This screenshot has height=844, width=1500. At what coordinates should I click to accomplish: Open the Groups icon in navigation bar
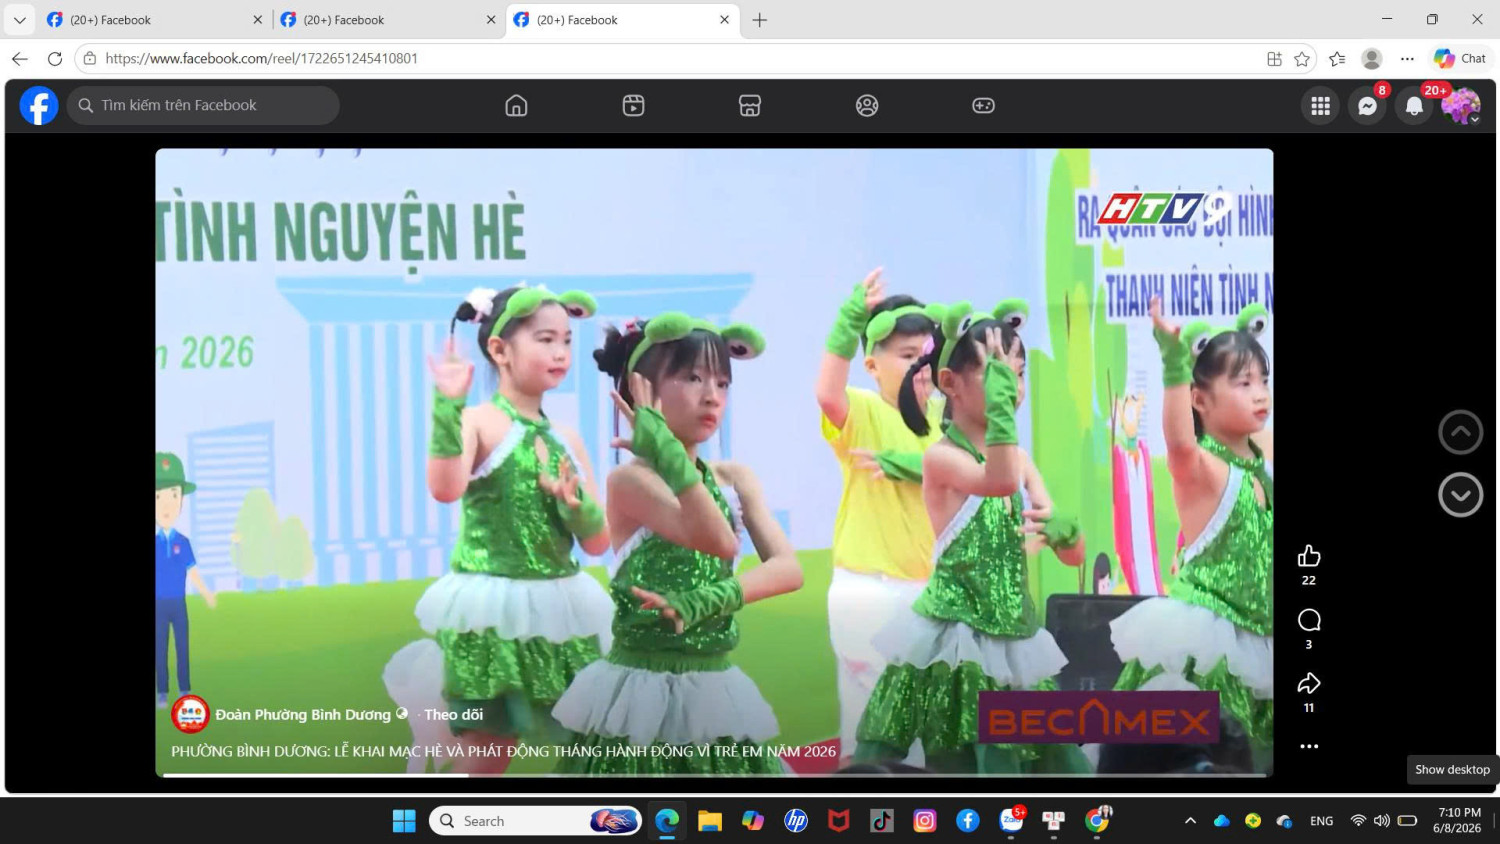point(867,105)
